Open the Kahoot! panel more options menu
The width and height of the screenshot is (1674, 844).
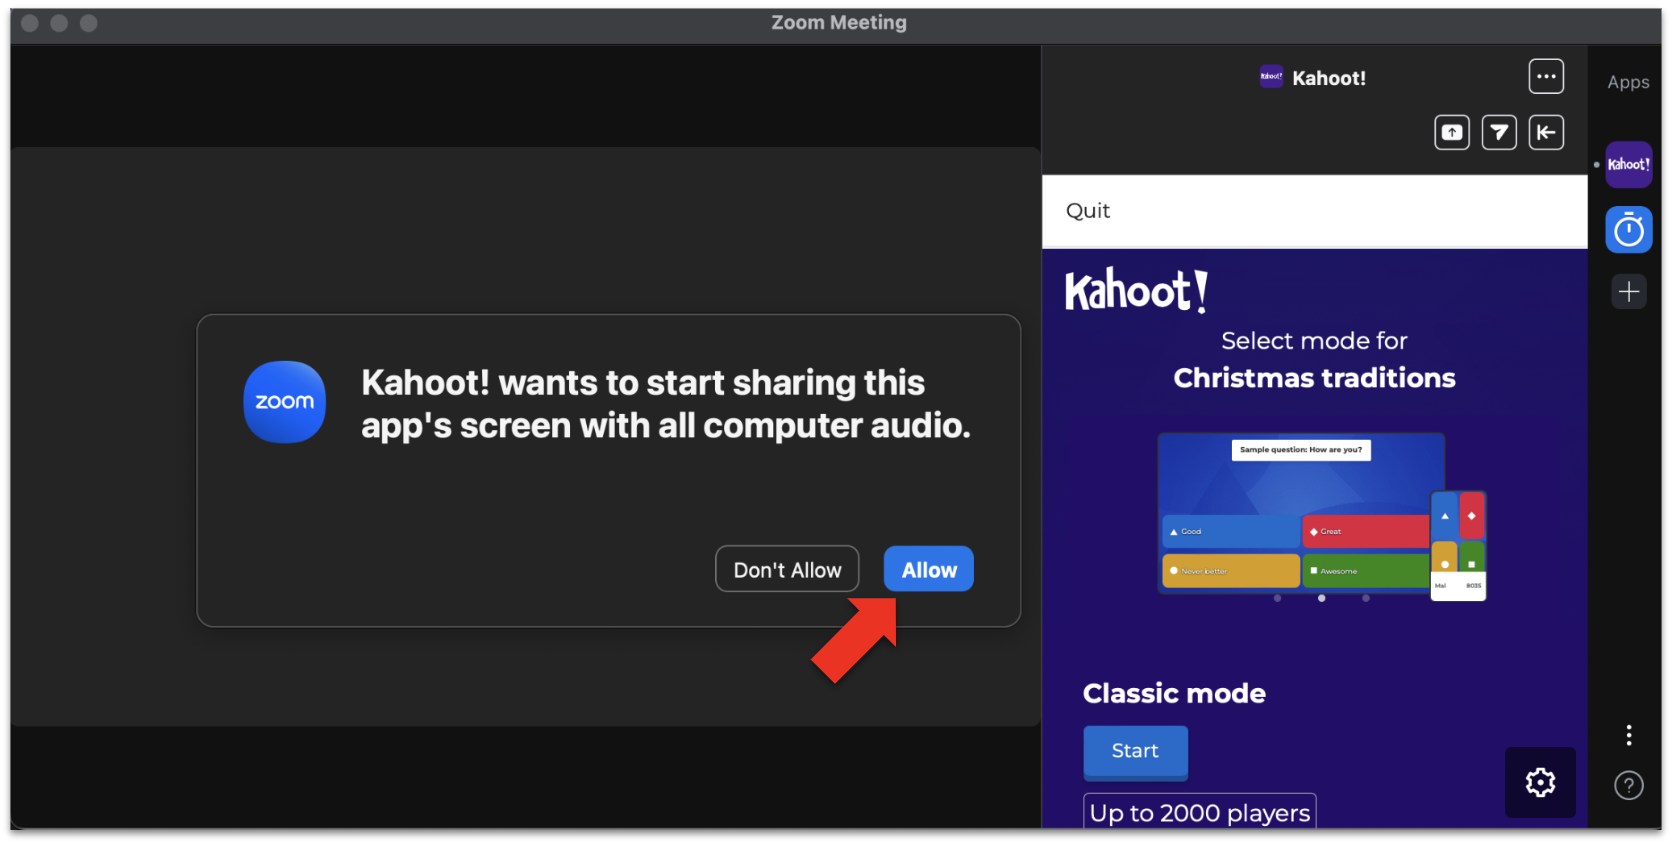[x=1545, y=77]
